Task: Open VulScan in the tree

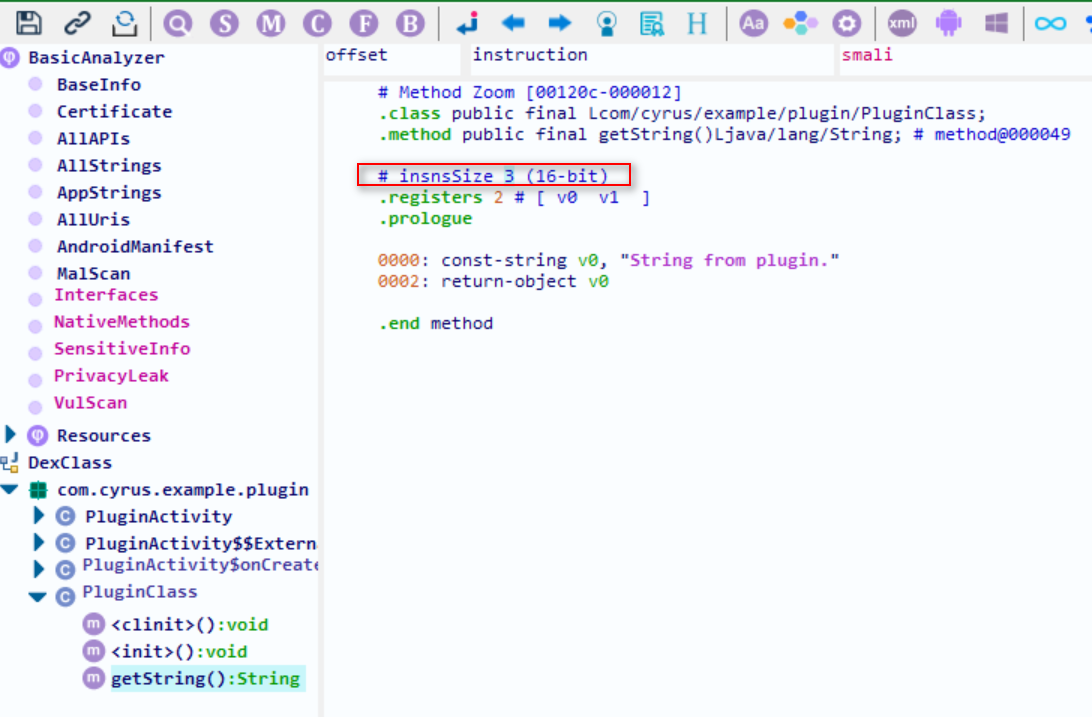Action: 91,403
